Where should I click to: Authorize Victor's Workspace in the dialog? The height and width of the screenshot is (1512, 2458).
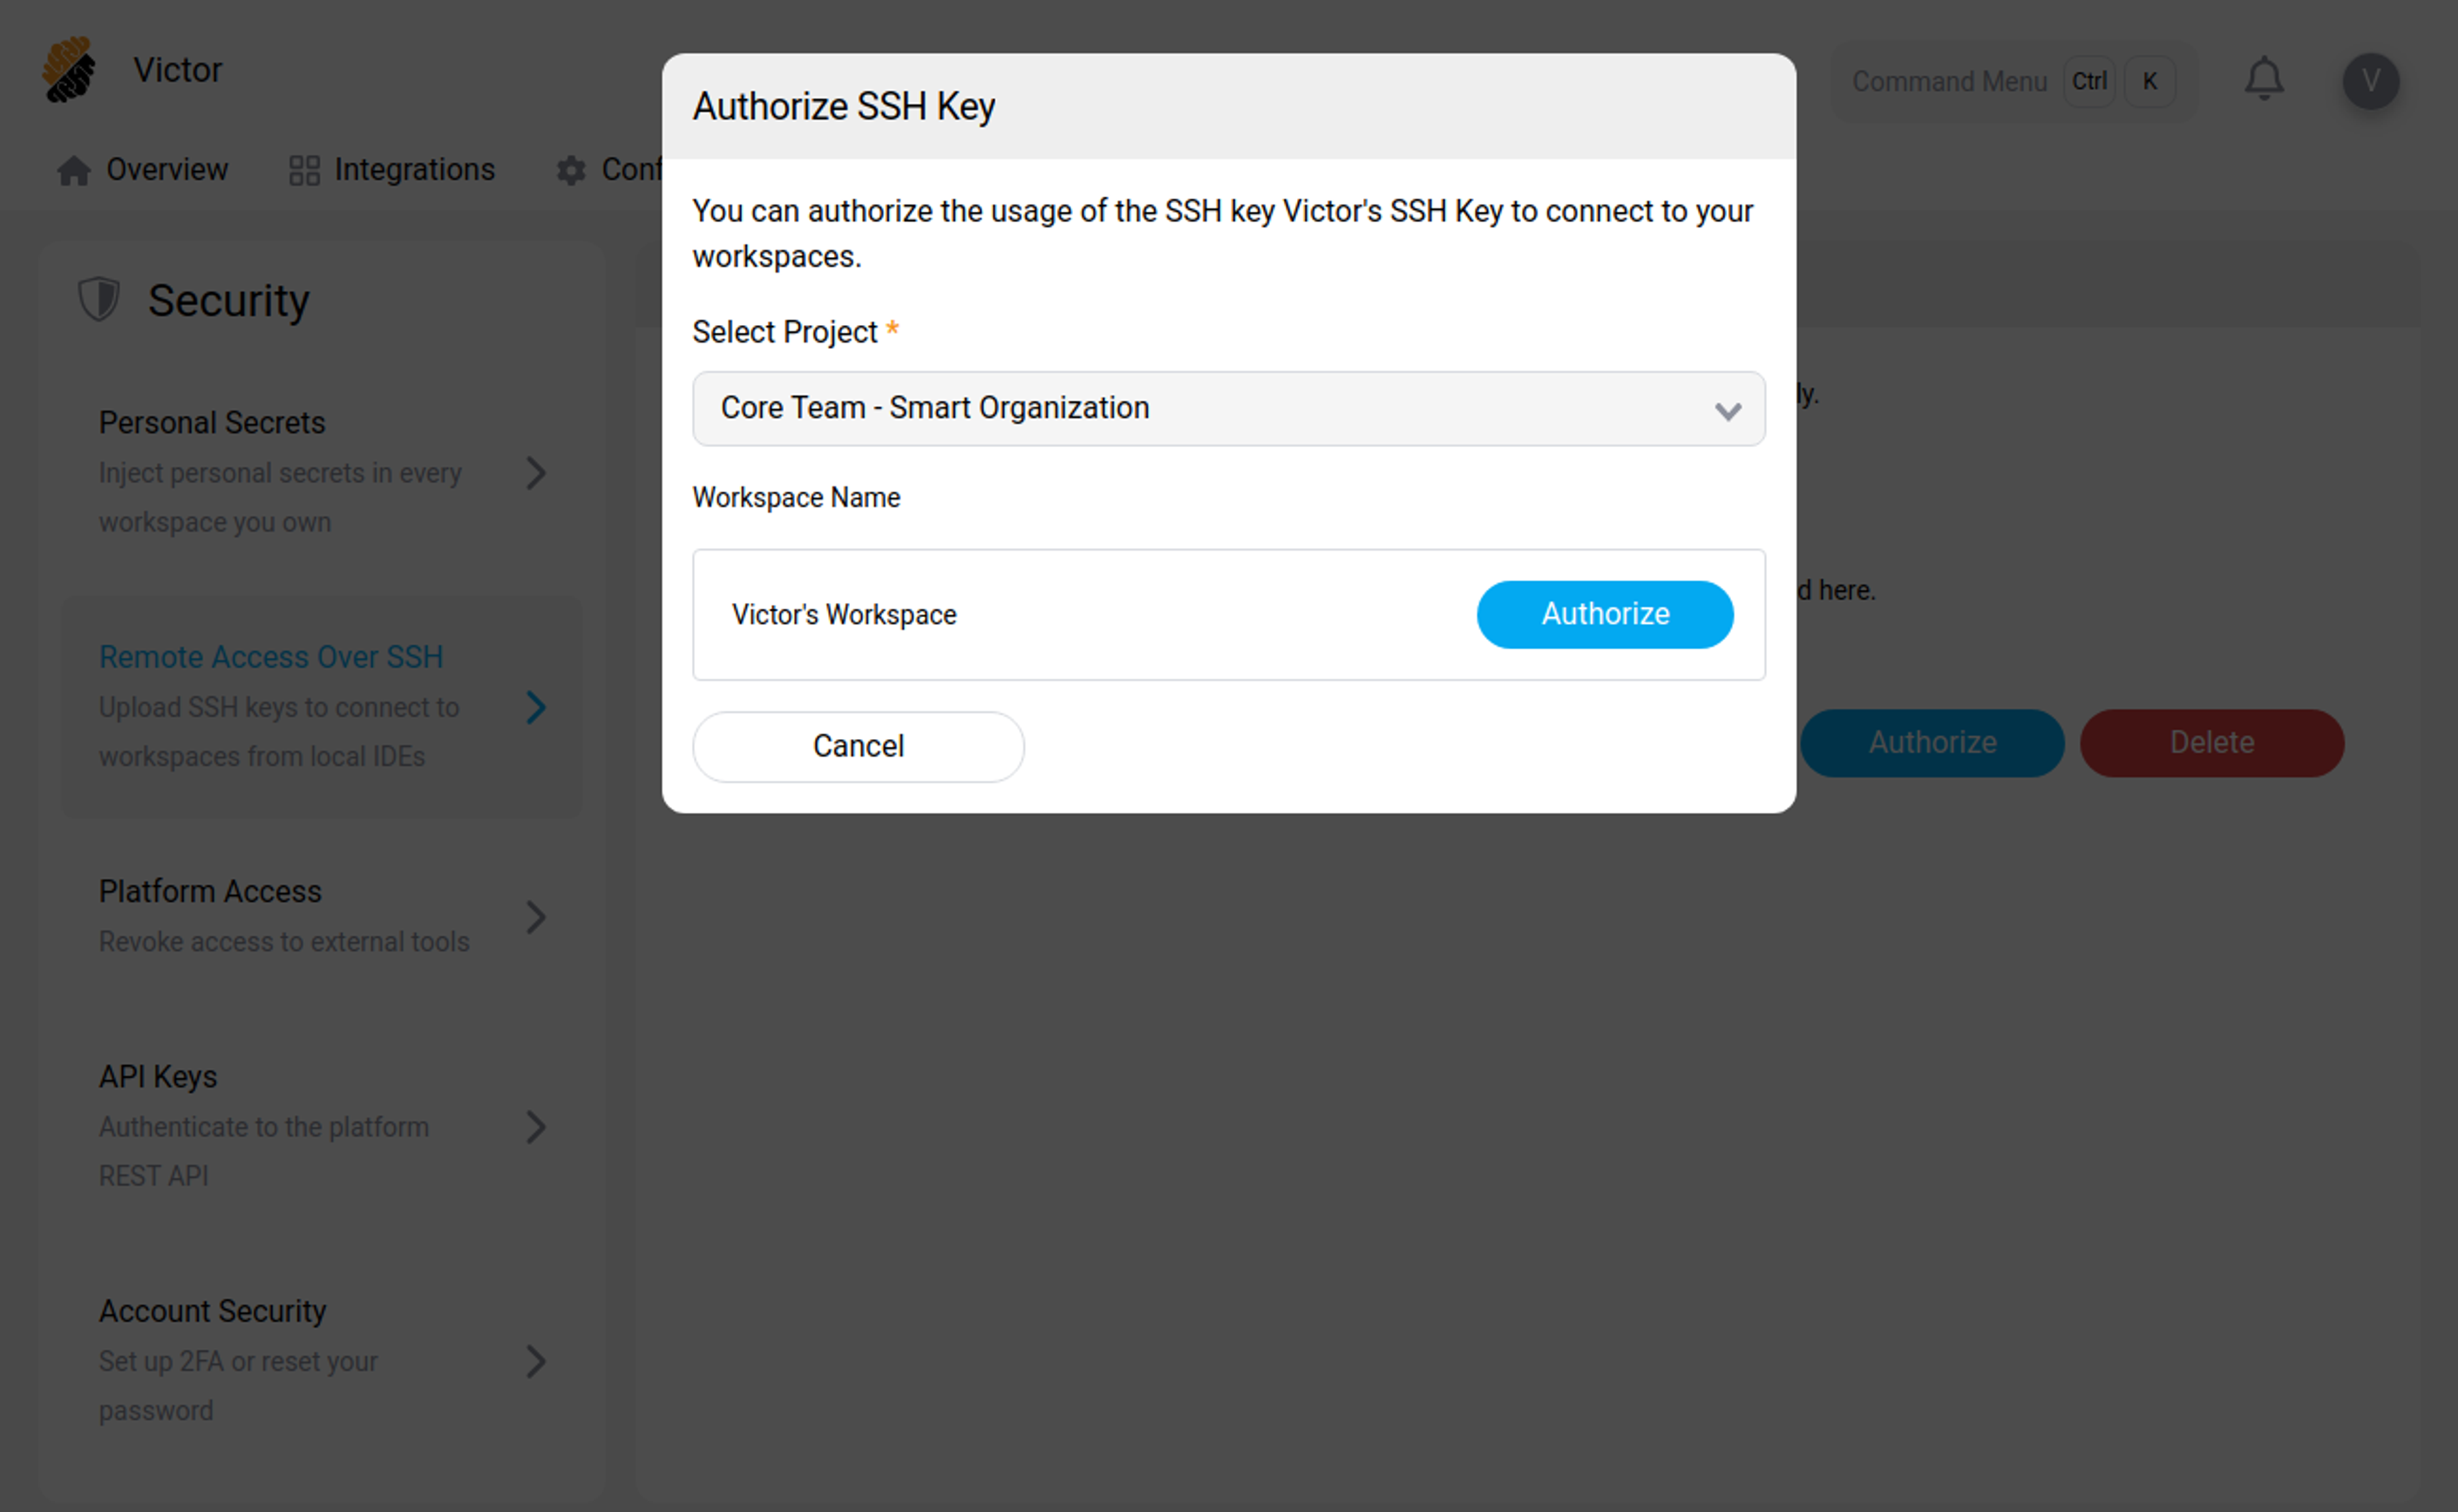coord(1604,614)
